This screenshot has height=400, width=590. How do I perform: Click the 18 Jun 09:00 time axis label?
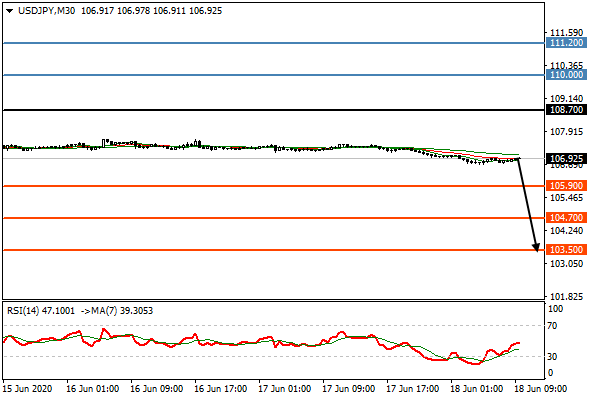coord(541,389)
